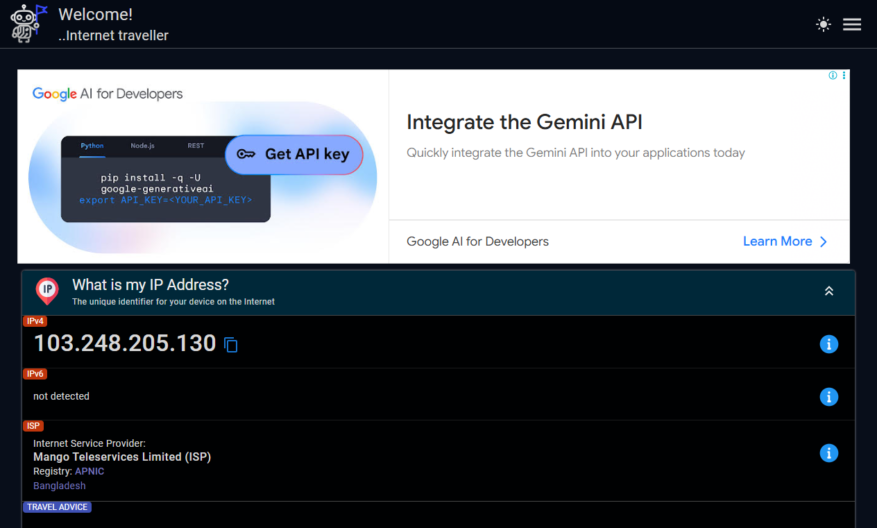Click the What is my IP Address? heading
The image size is (877, 528).
click(x=150, y=285)
